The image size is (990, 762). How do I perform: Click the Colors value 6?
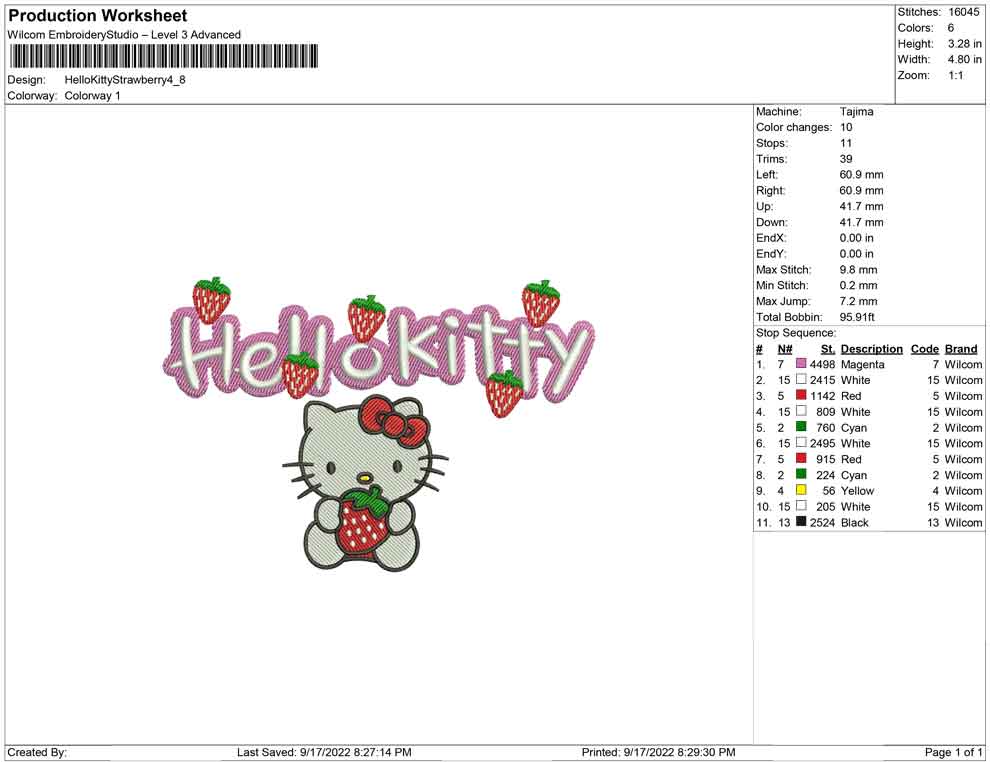point(951,28)
